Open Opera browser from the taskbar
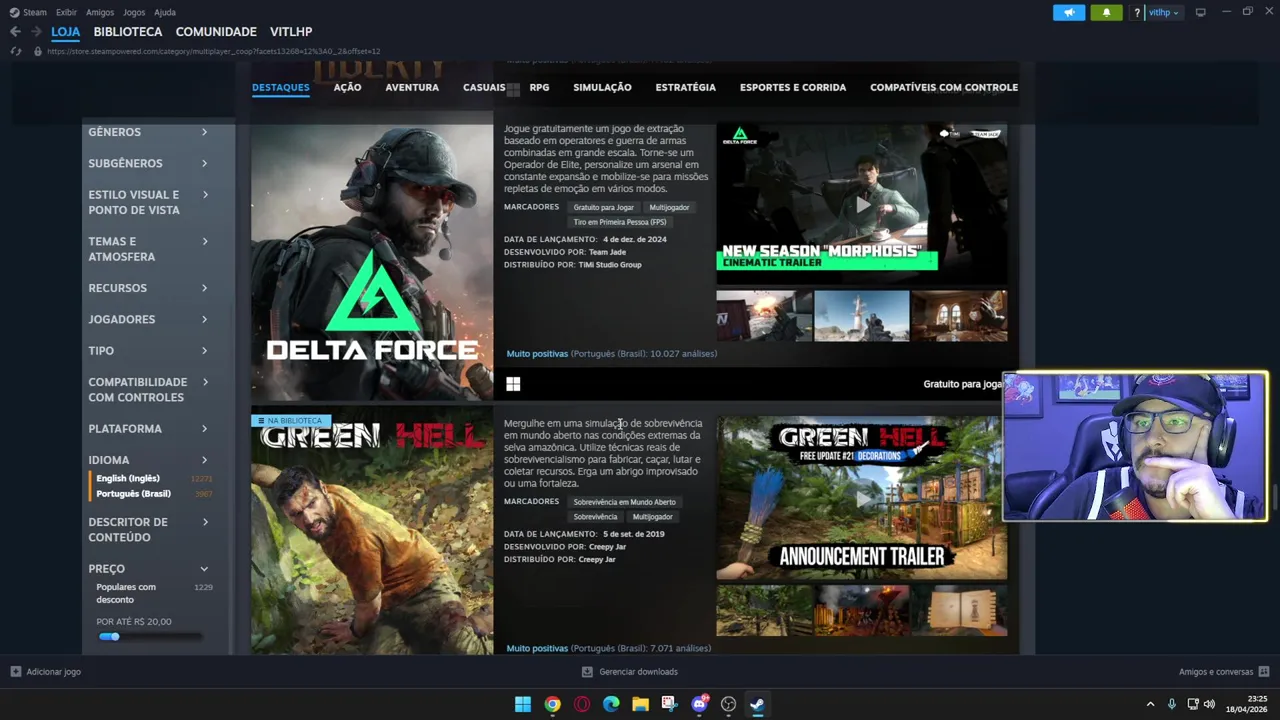Screen dimensions: 1280x720 click(x=582, y=704)
